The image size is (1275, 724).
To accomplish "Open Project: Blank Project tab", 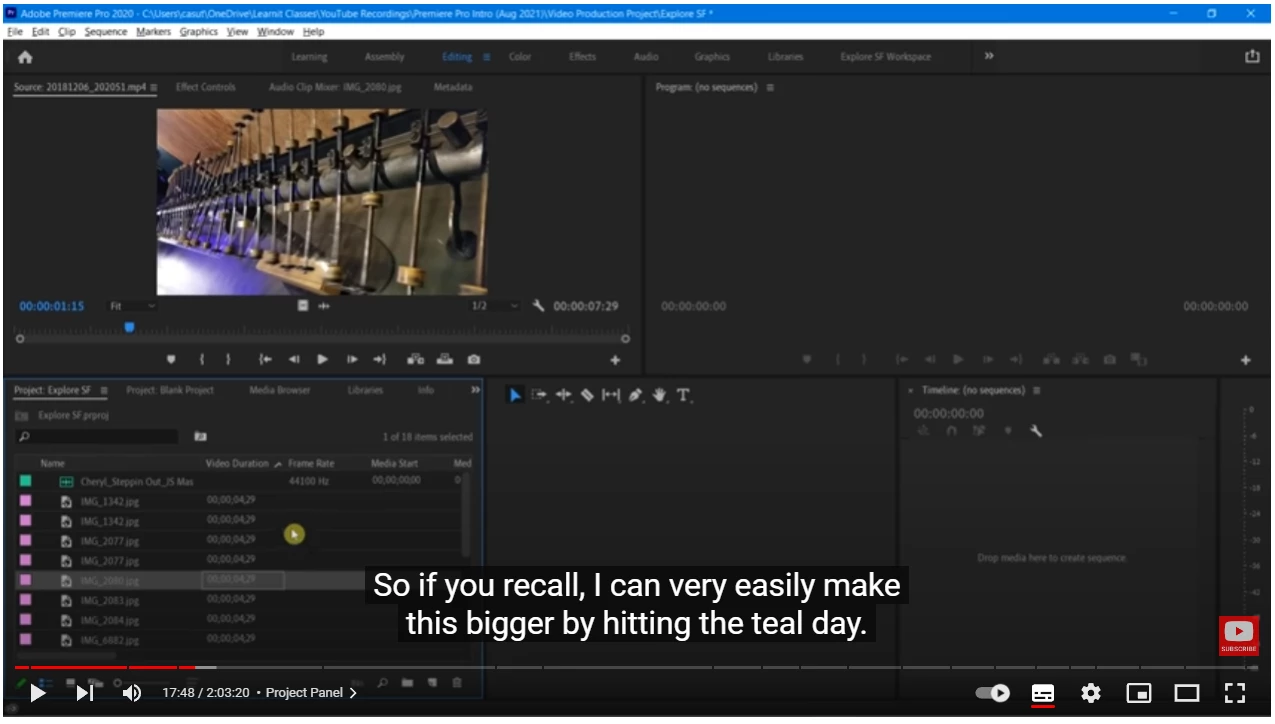I will [x=170, y=390].
